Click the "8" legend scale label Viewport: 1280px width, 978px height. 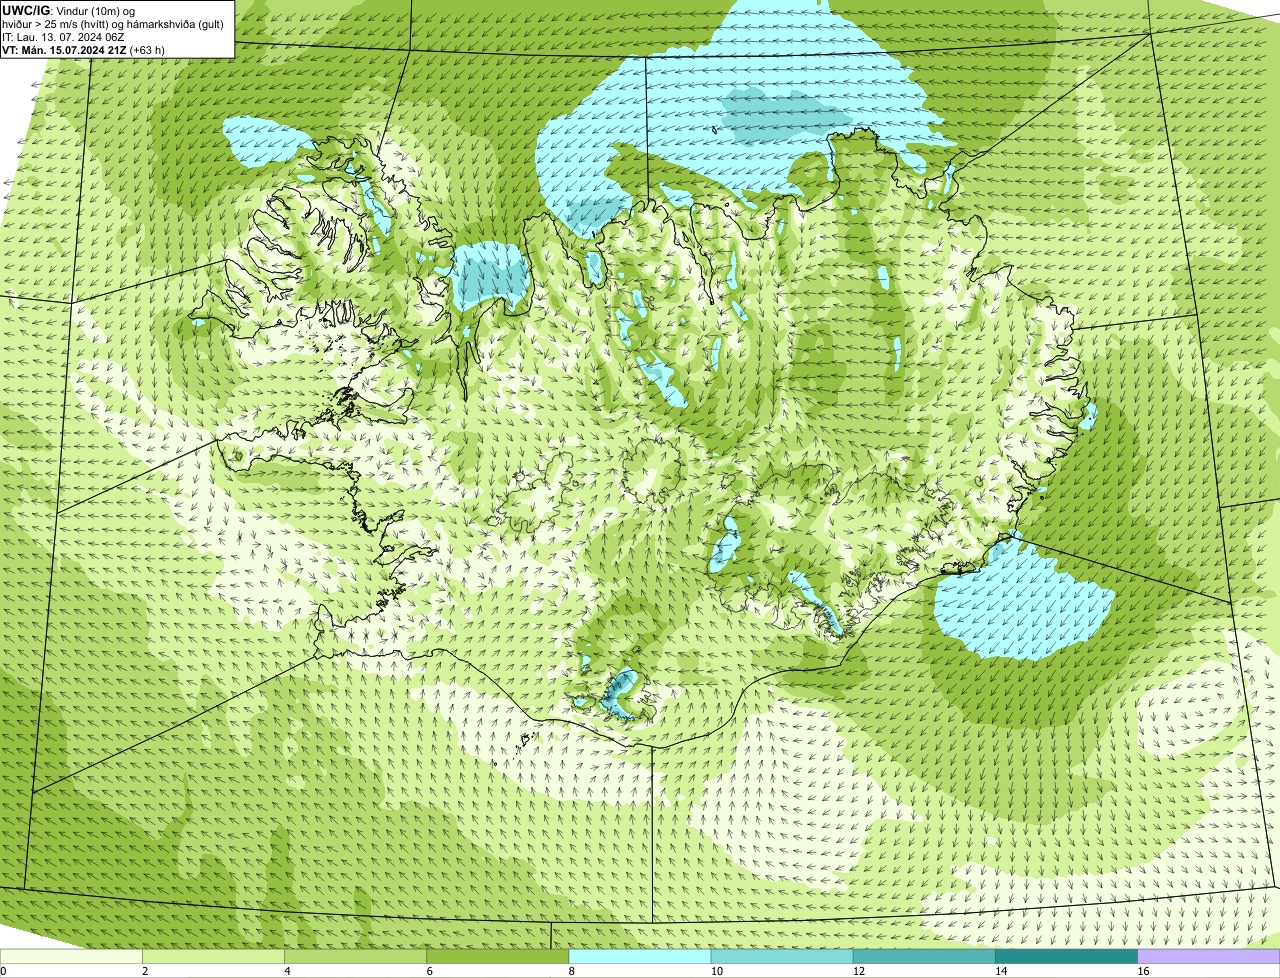(x=571, y=971)
